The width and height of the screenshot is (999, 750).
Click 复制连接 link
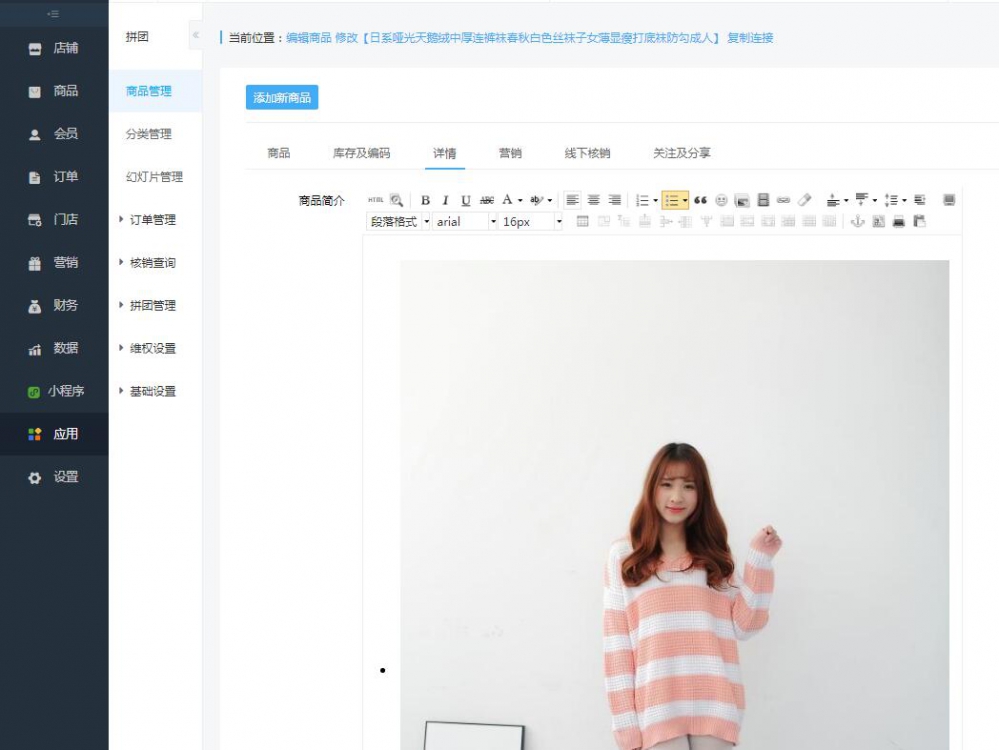(x=750, y=38)
